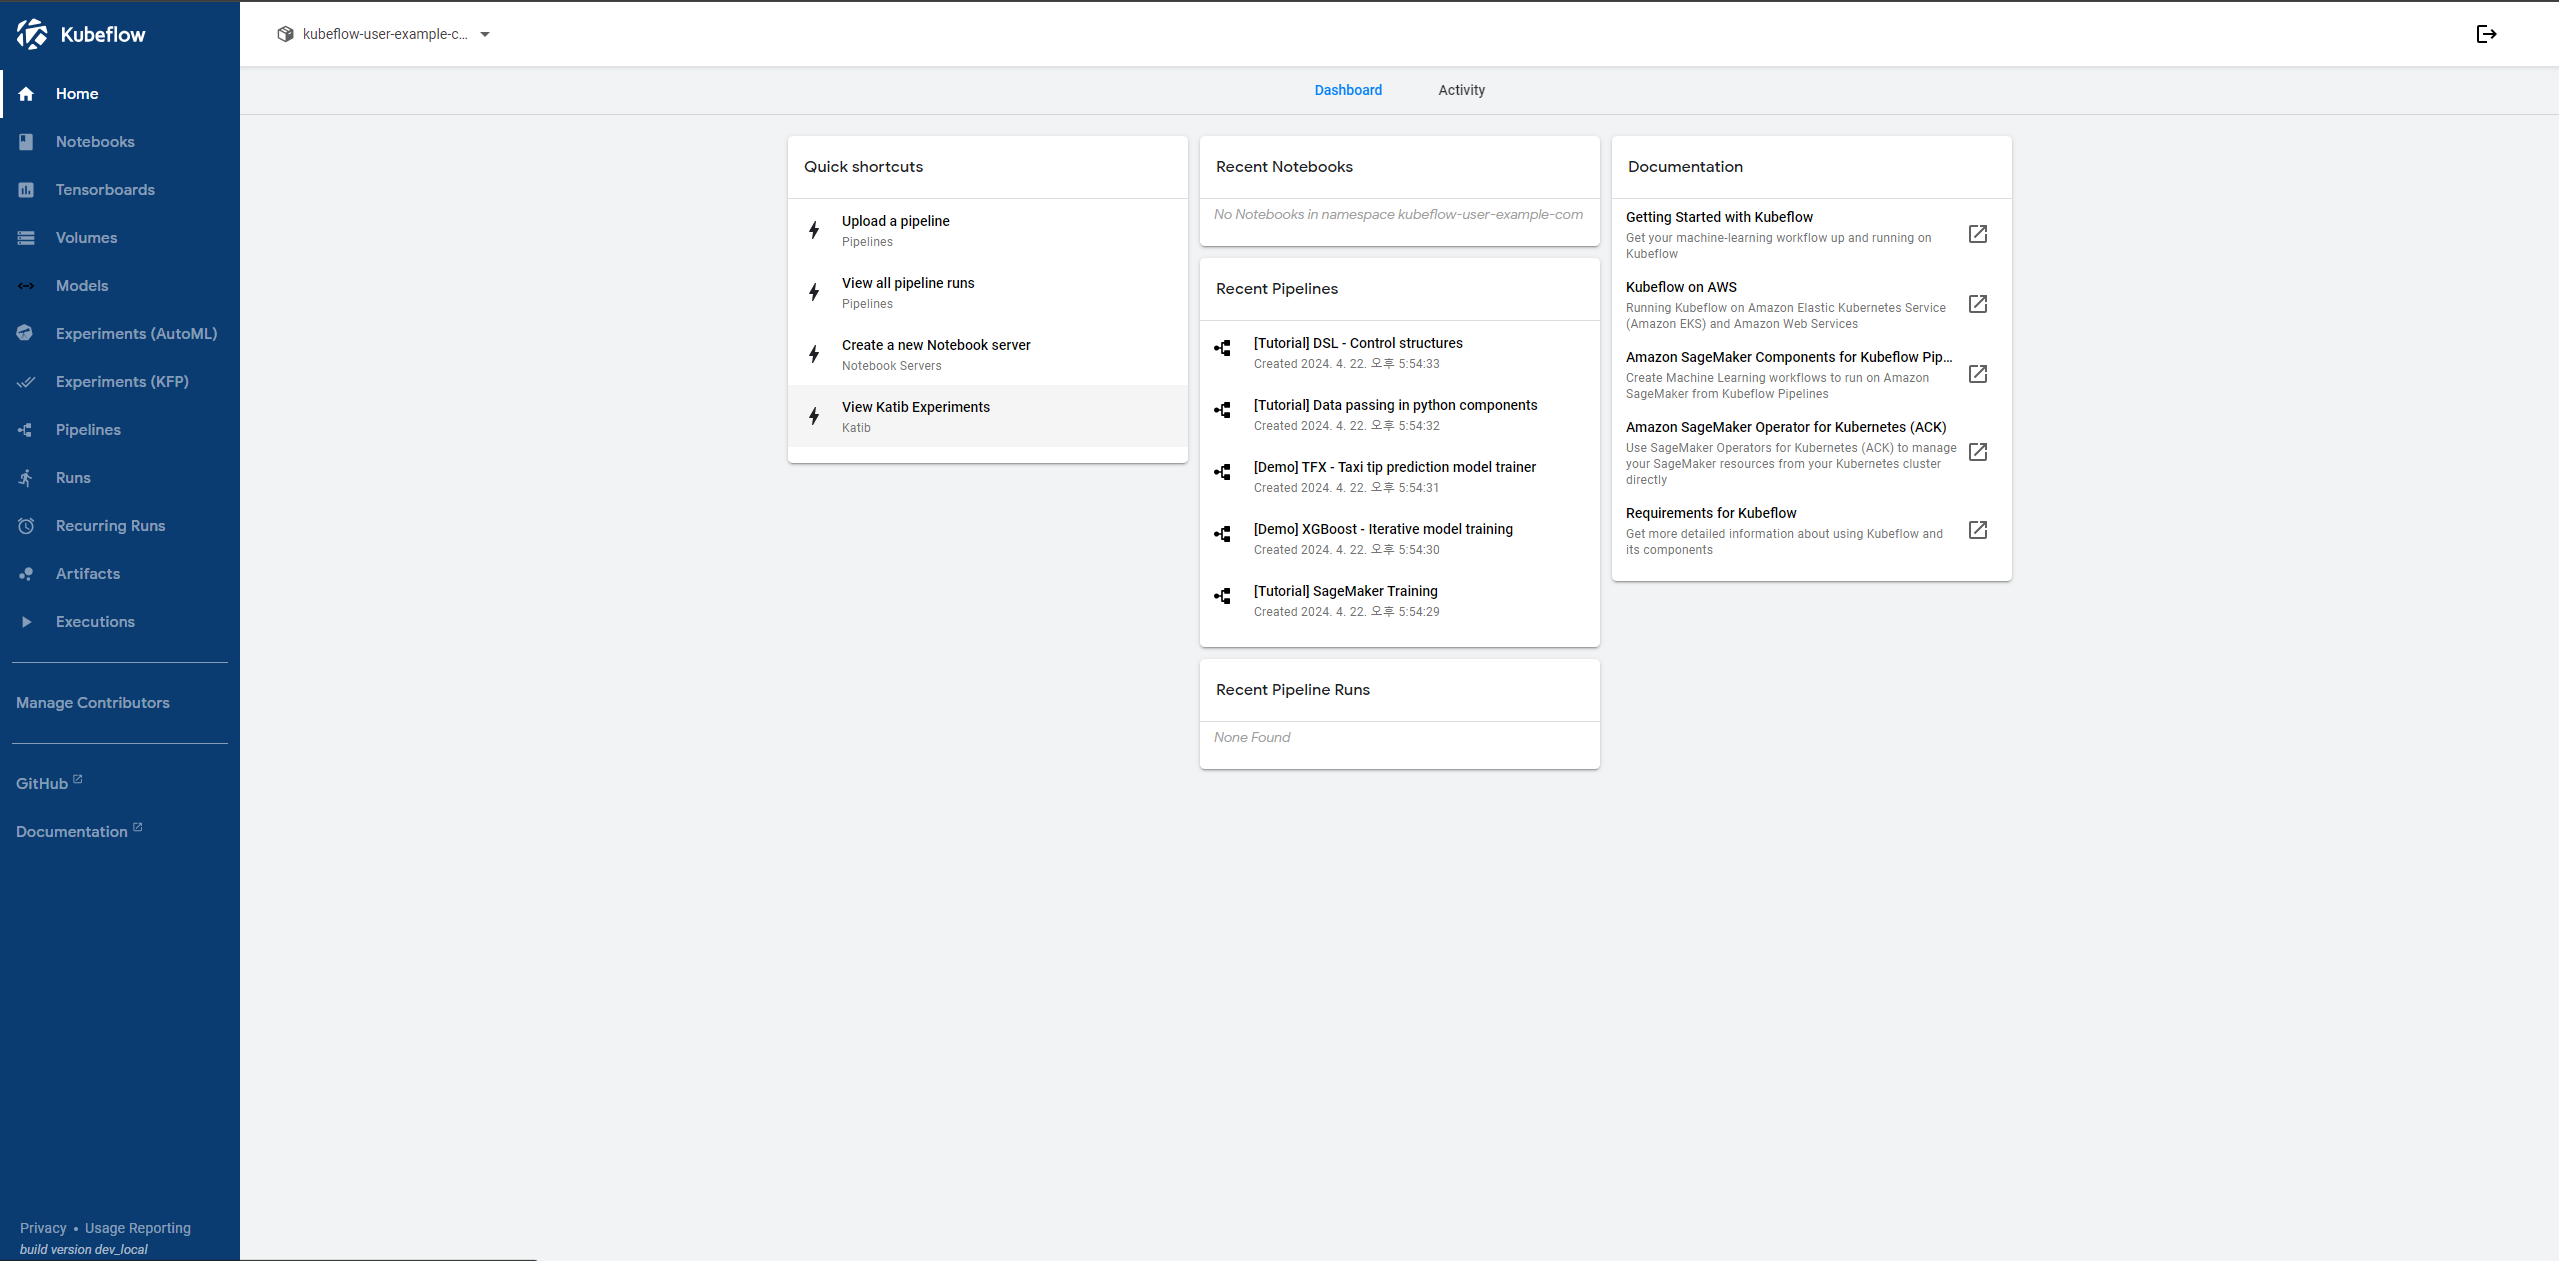Viewport: 2559px width, 1261px height.
Task: Click the Privacy link at the bottom
Action: [x=43, y=1228]
